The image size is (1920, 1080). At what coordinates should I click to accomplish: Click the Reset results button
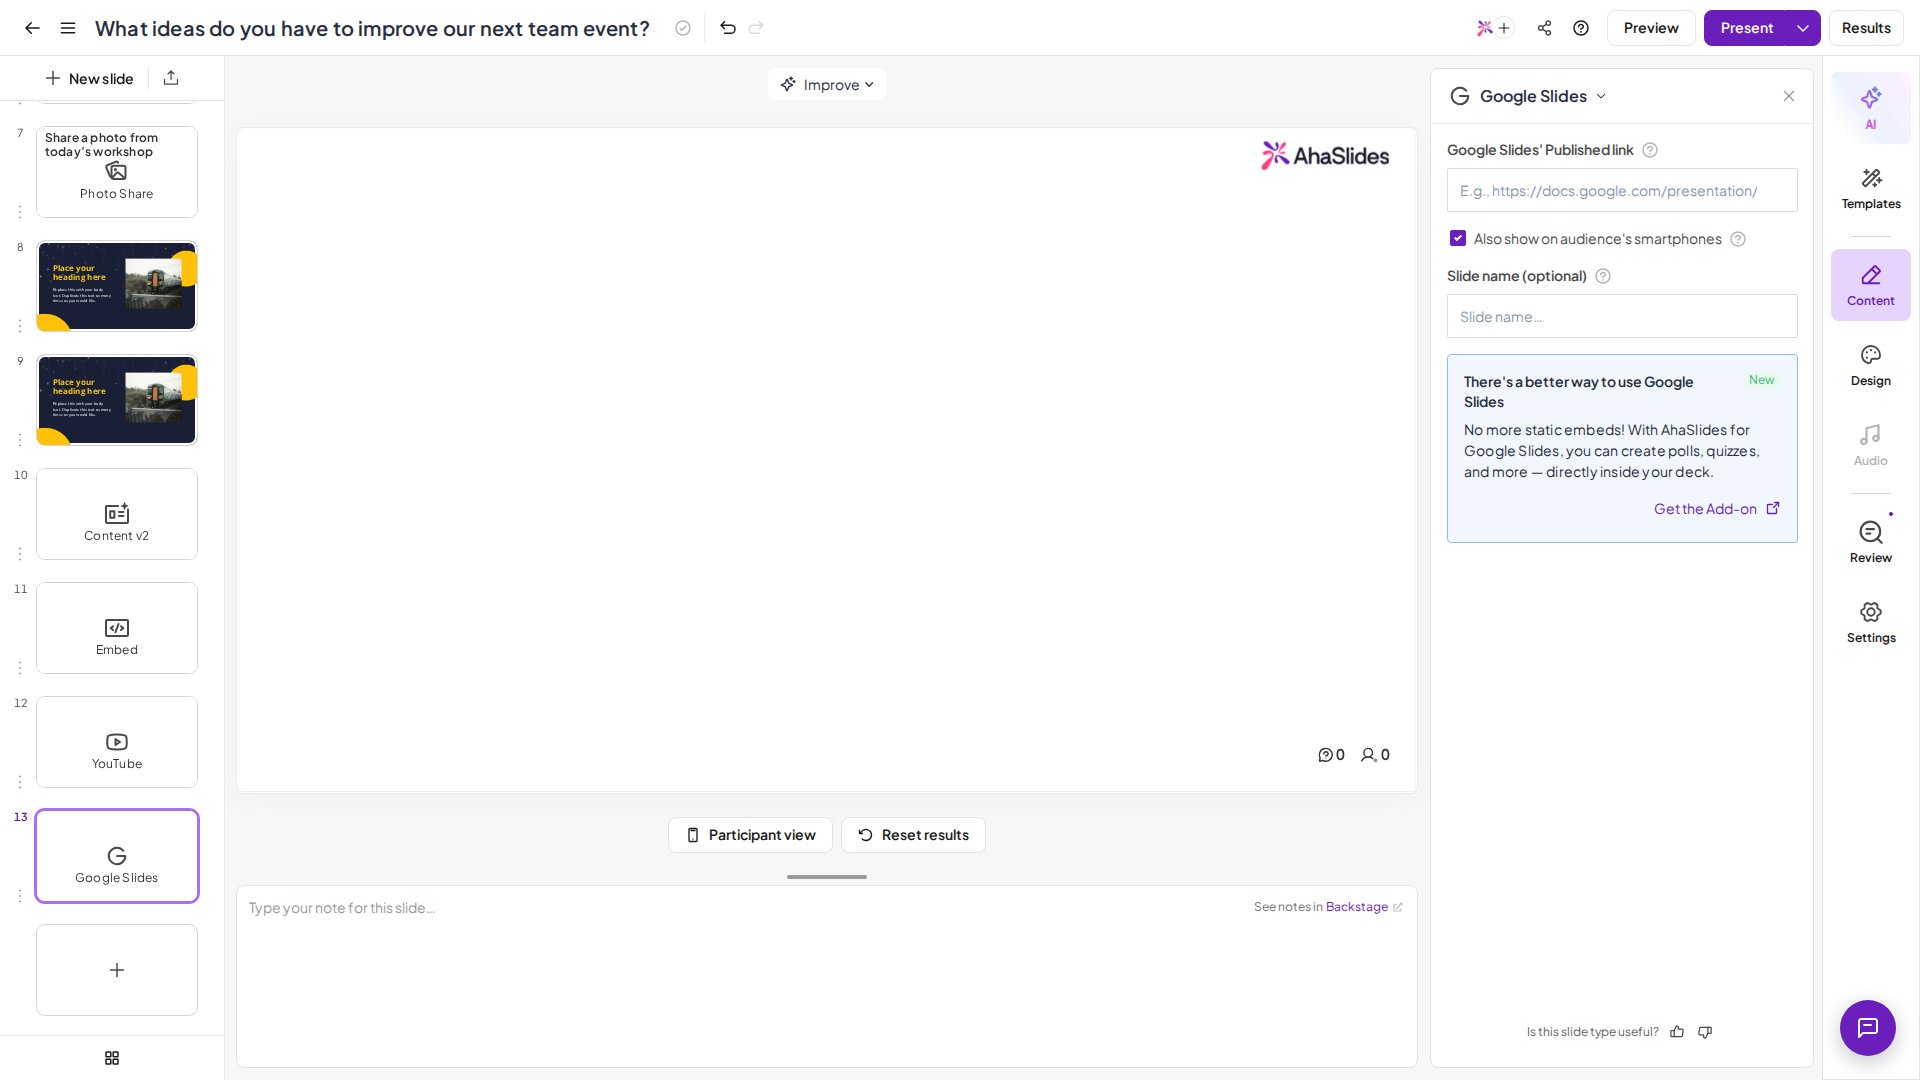point(913,835)
